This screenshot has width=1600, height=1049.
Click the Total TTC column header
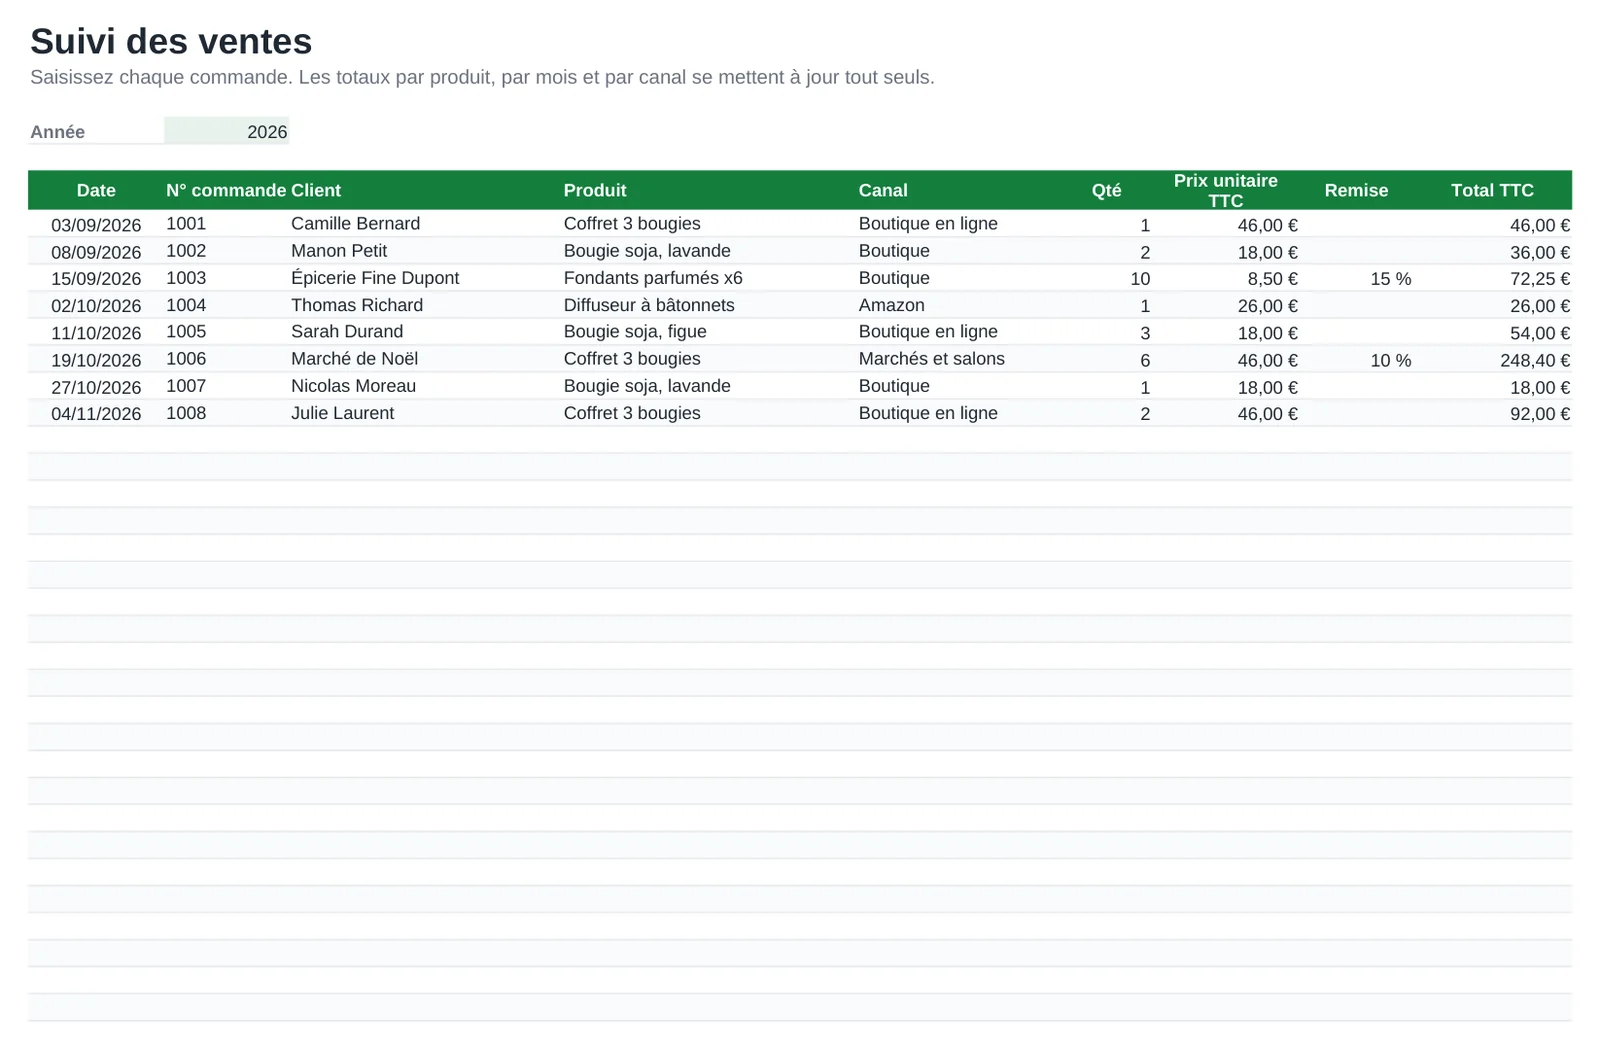(1492, 190)
